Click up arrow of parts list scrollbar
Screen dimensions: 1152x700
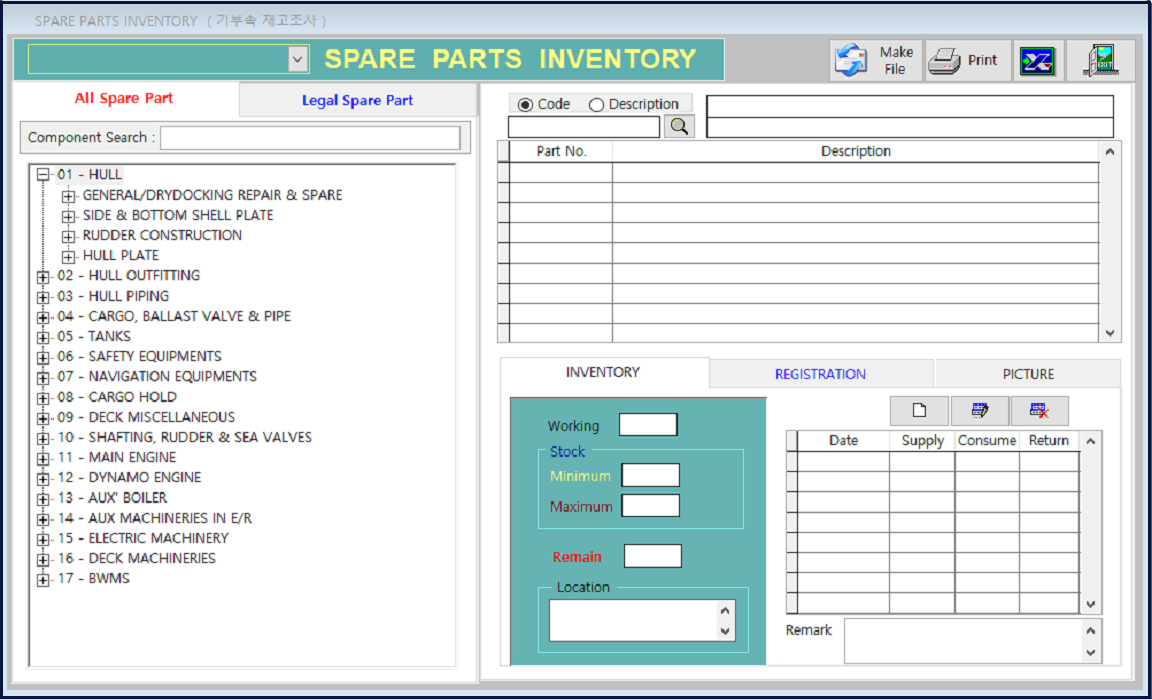(x=1110, y=152)
